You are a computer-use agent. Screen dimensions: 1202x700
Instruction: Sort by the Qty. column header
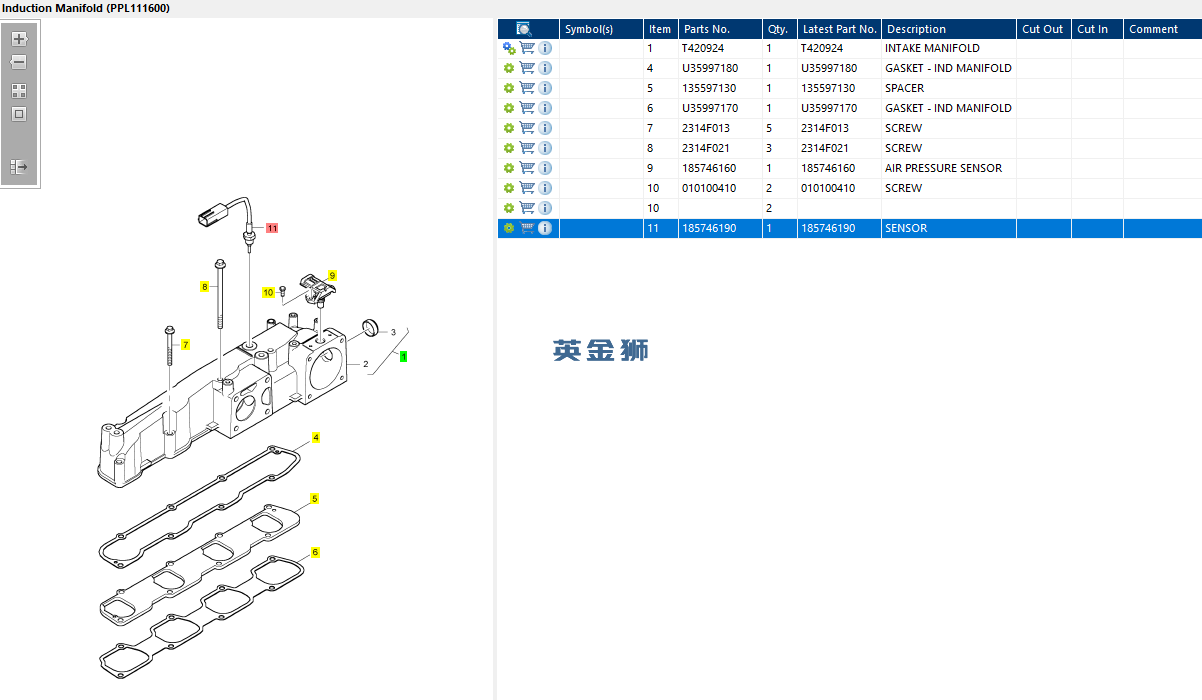[x=780, y=29]
